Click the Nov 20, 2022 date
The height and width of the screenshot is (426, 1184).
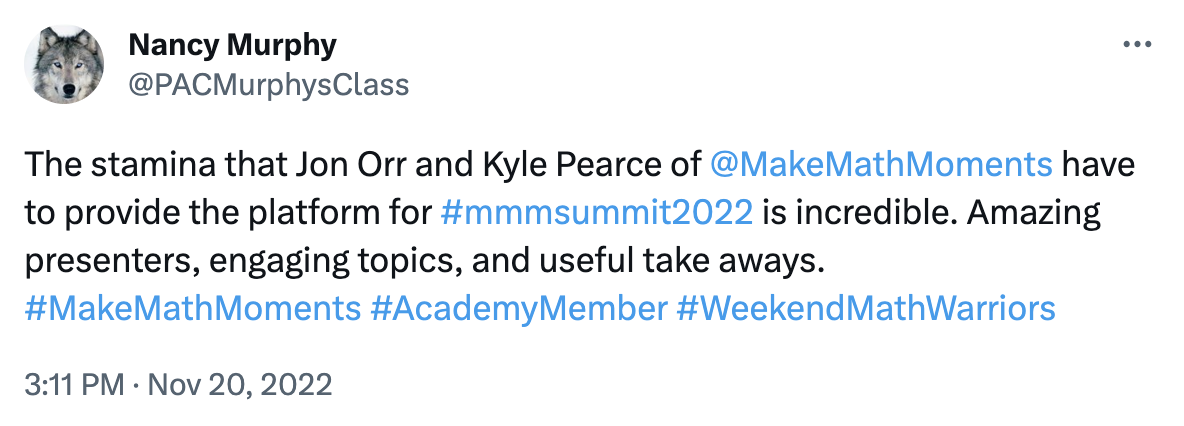coord(238,384)
